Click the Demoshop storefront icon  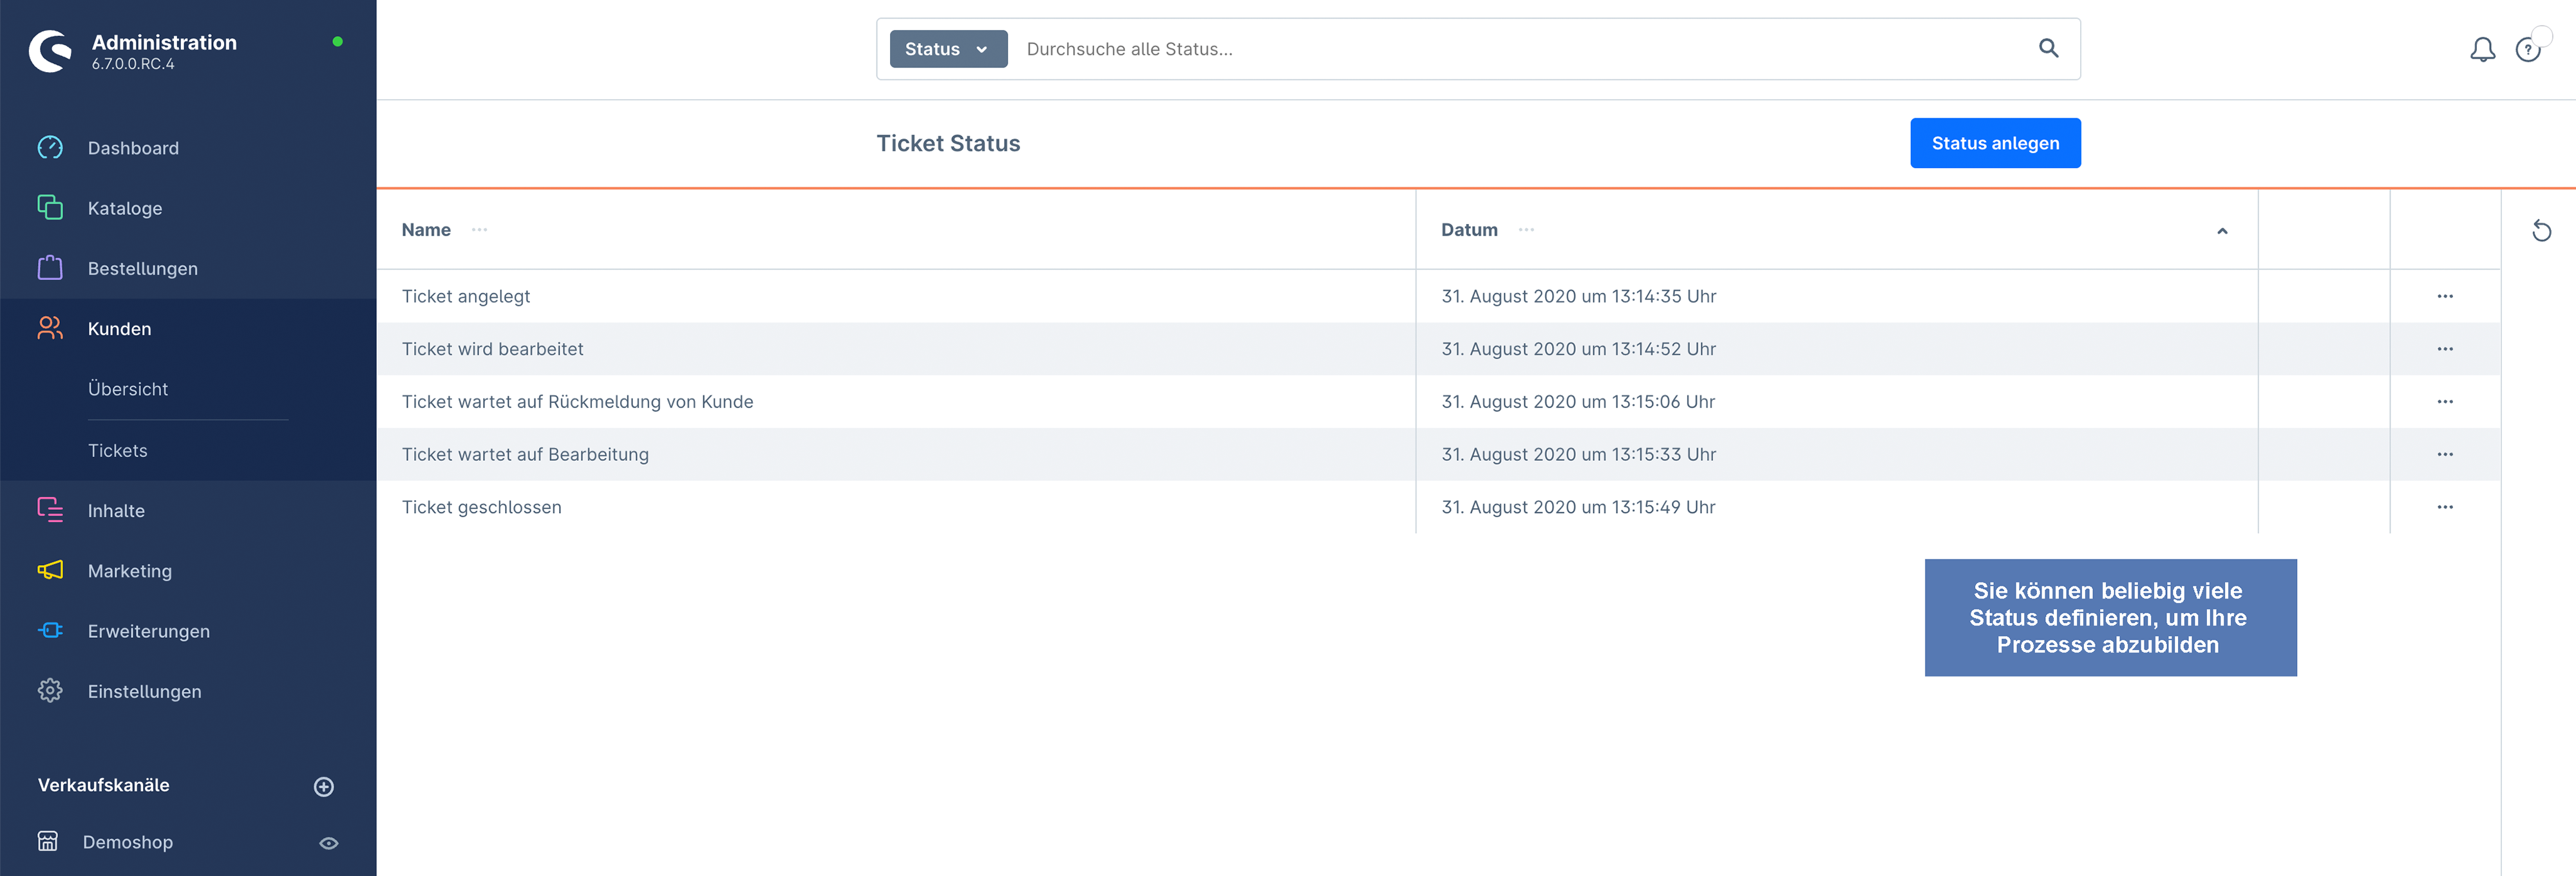click(48, 841)
